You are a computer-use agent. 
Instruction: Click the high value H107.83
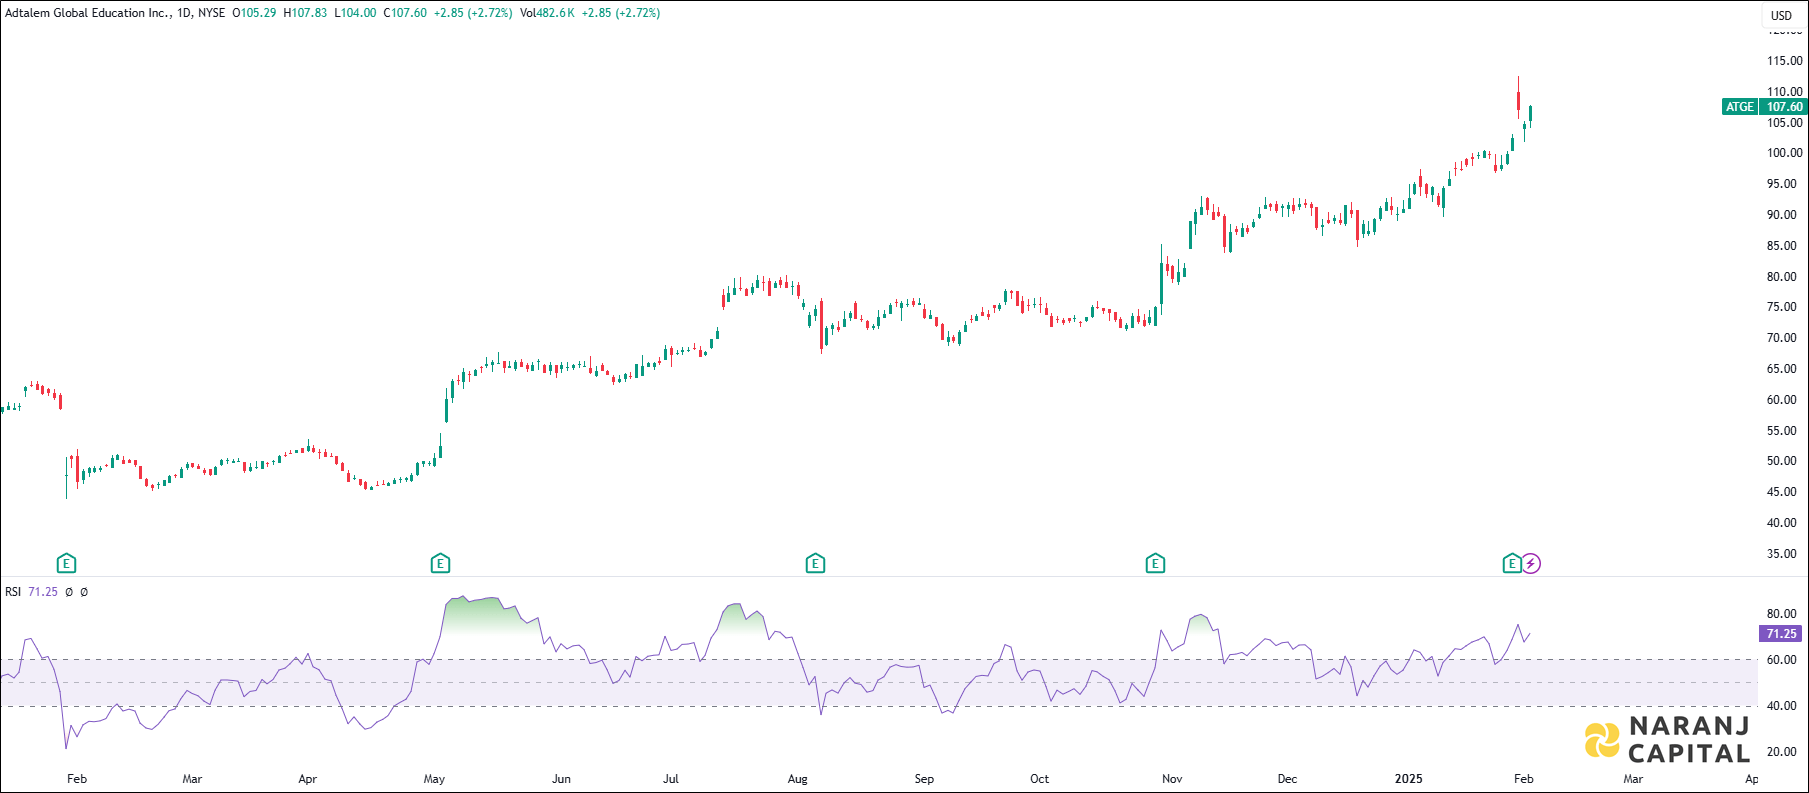click(305, 13)
